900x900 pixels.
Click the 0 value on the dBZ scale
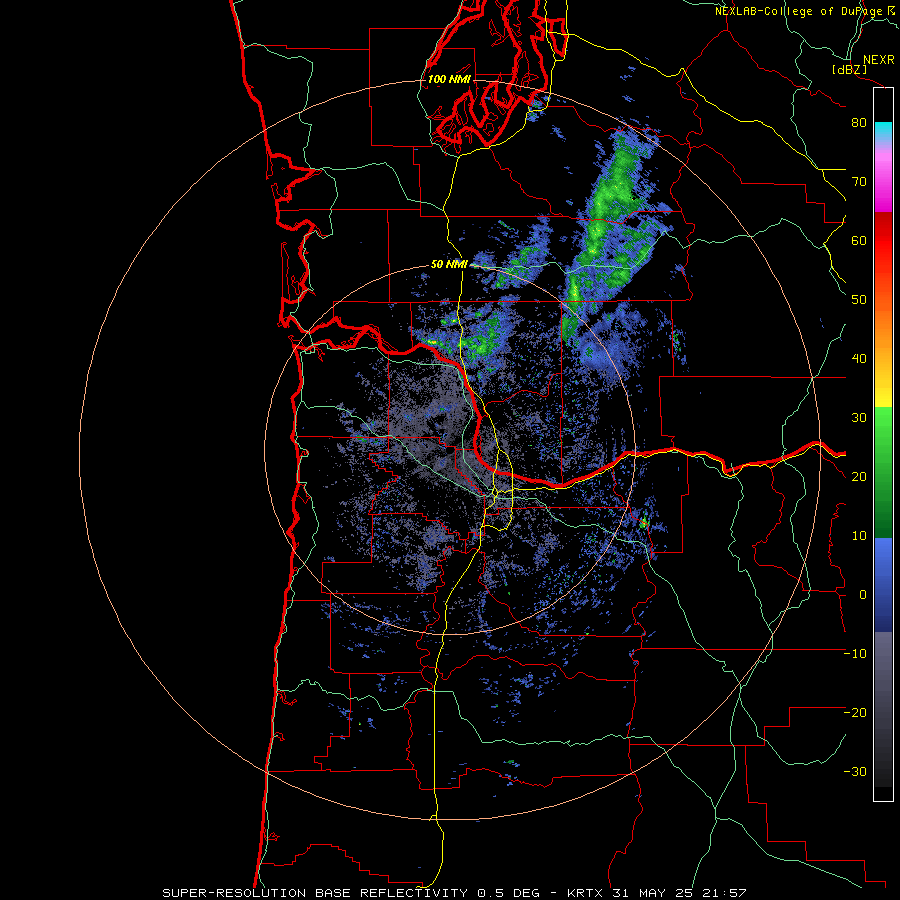863,595
